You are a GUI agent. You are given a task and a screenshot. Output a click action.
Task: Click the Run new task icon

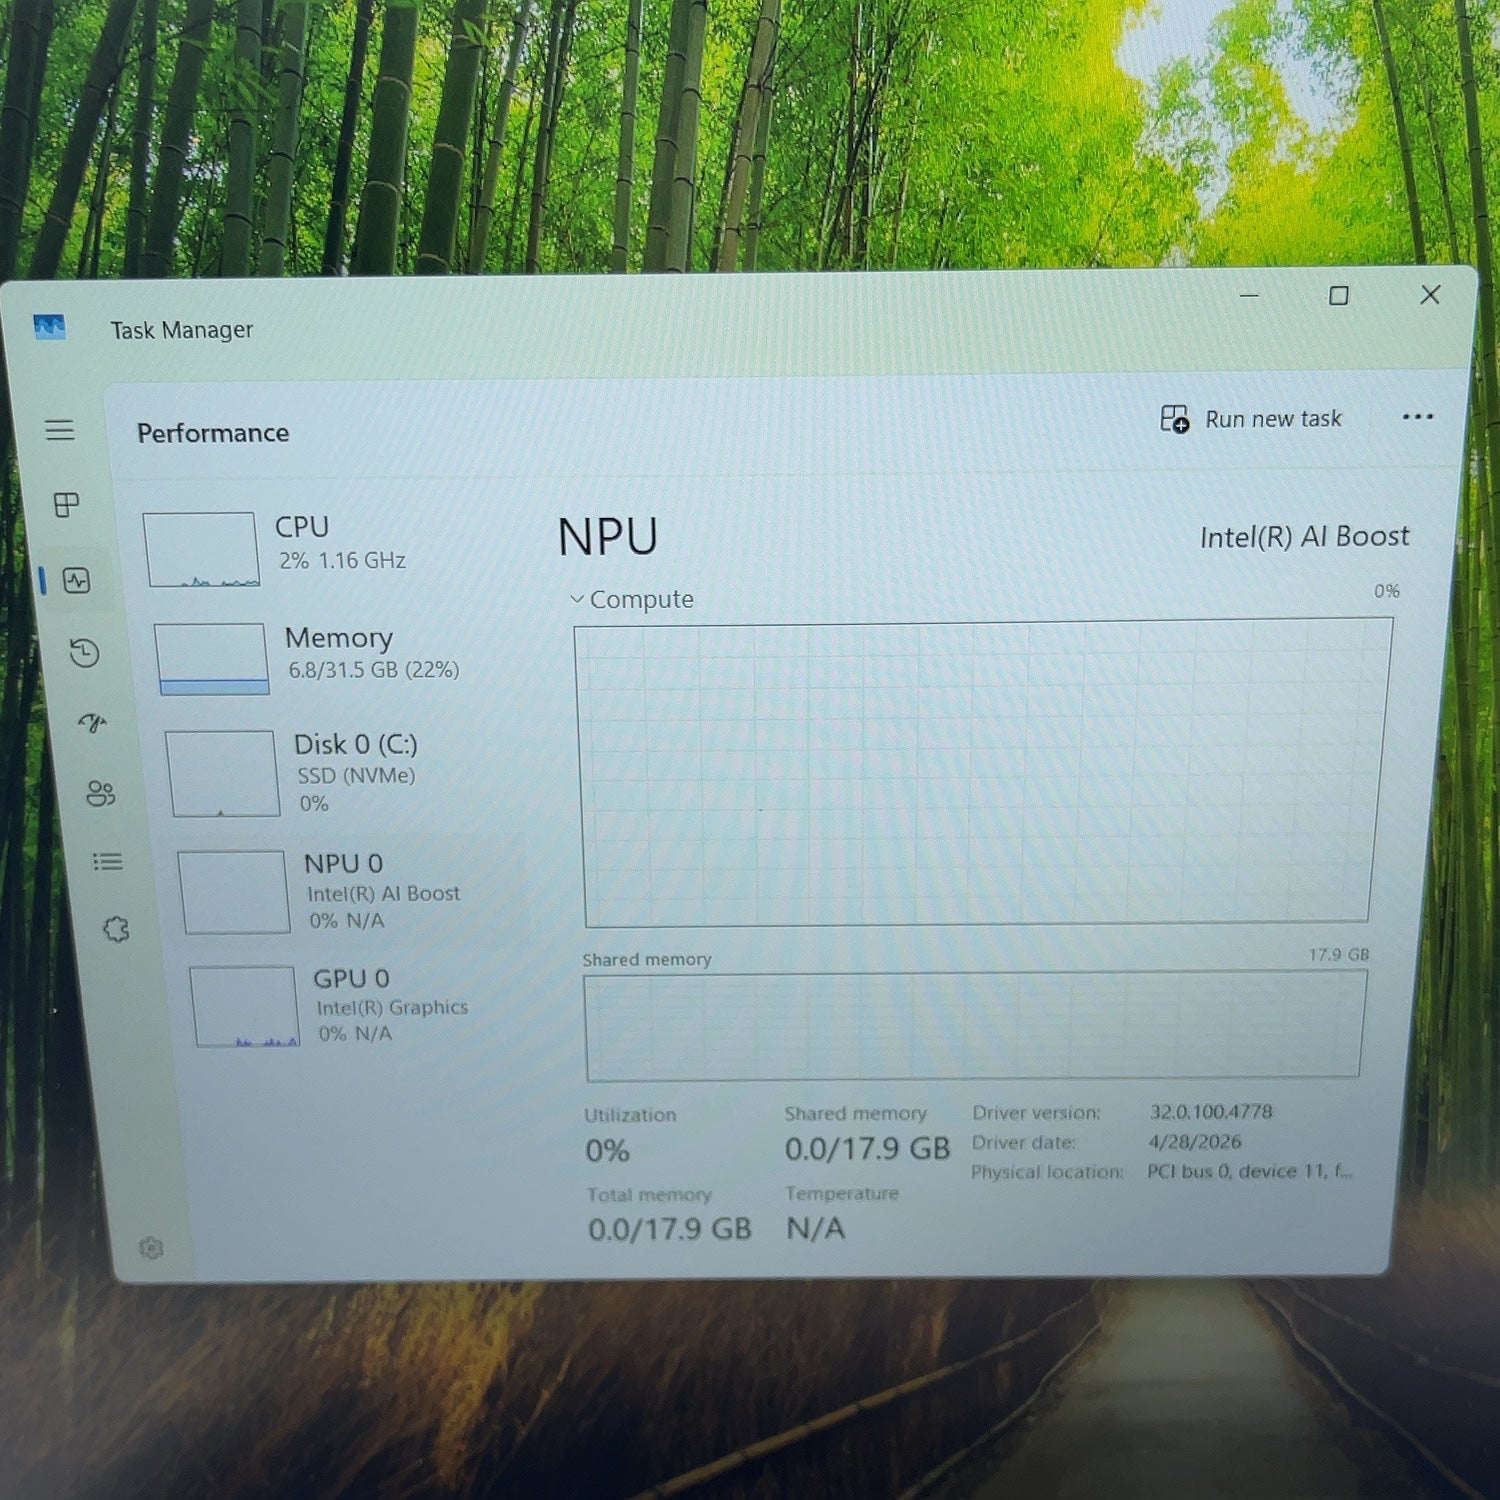coord(1174,419)
